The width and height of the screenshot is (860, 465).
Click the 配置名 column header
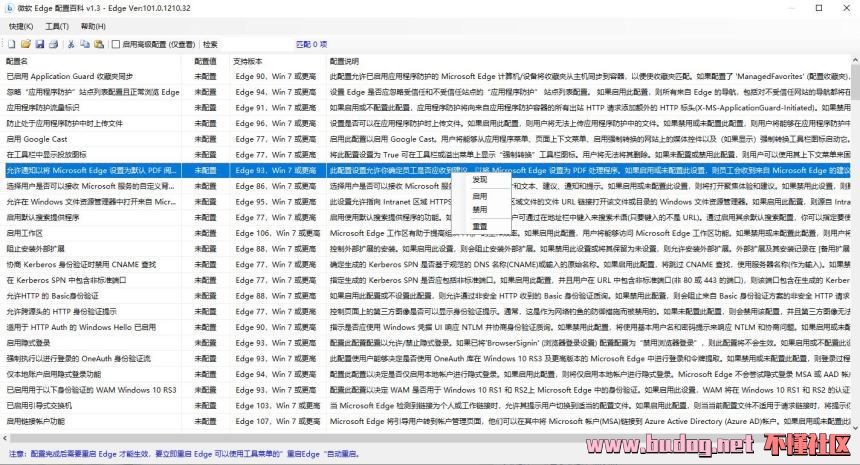tap(17, 61)
